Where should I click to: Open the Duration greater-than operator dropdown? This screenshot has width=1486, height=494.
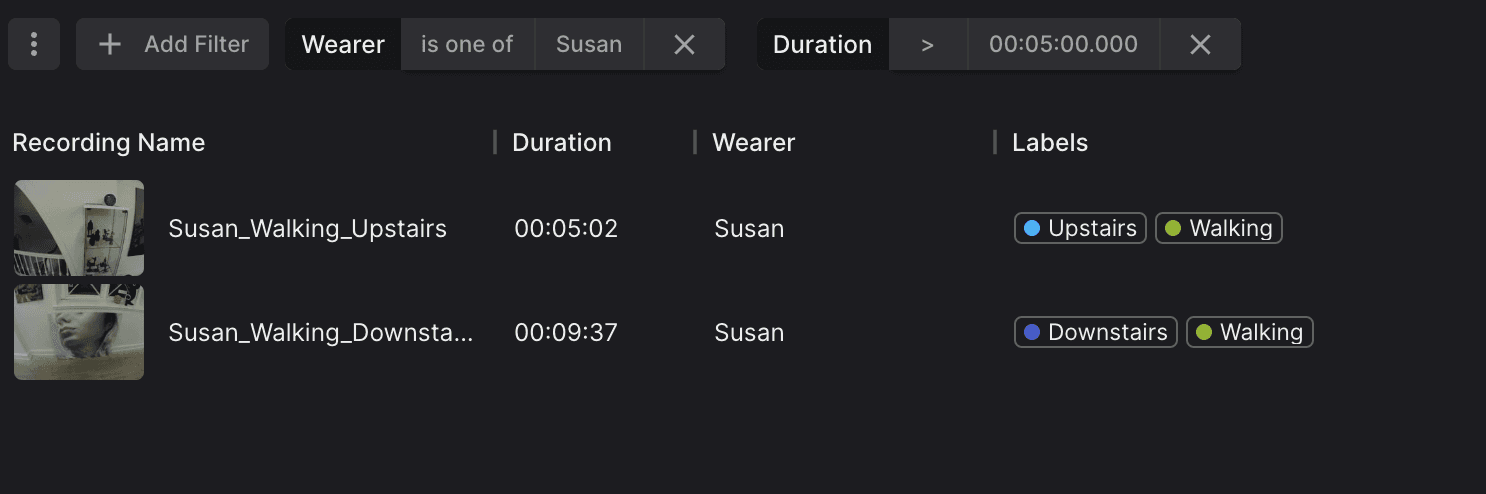(928, 44)
